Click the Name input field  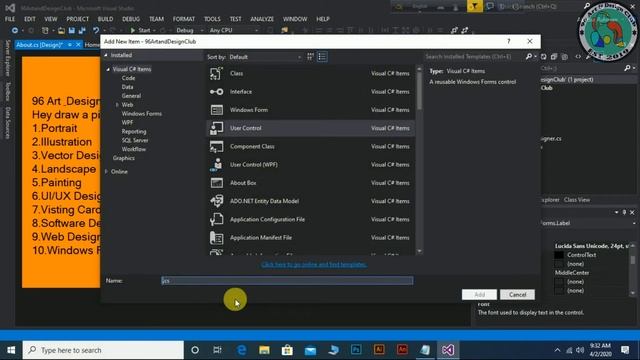287,280
